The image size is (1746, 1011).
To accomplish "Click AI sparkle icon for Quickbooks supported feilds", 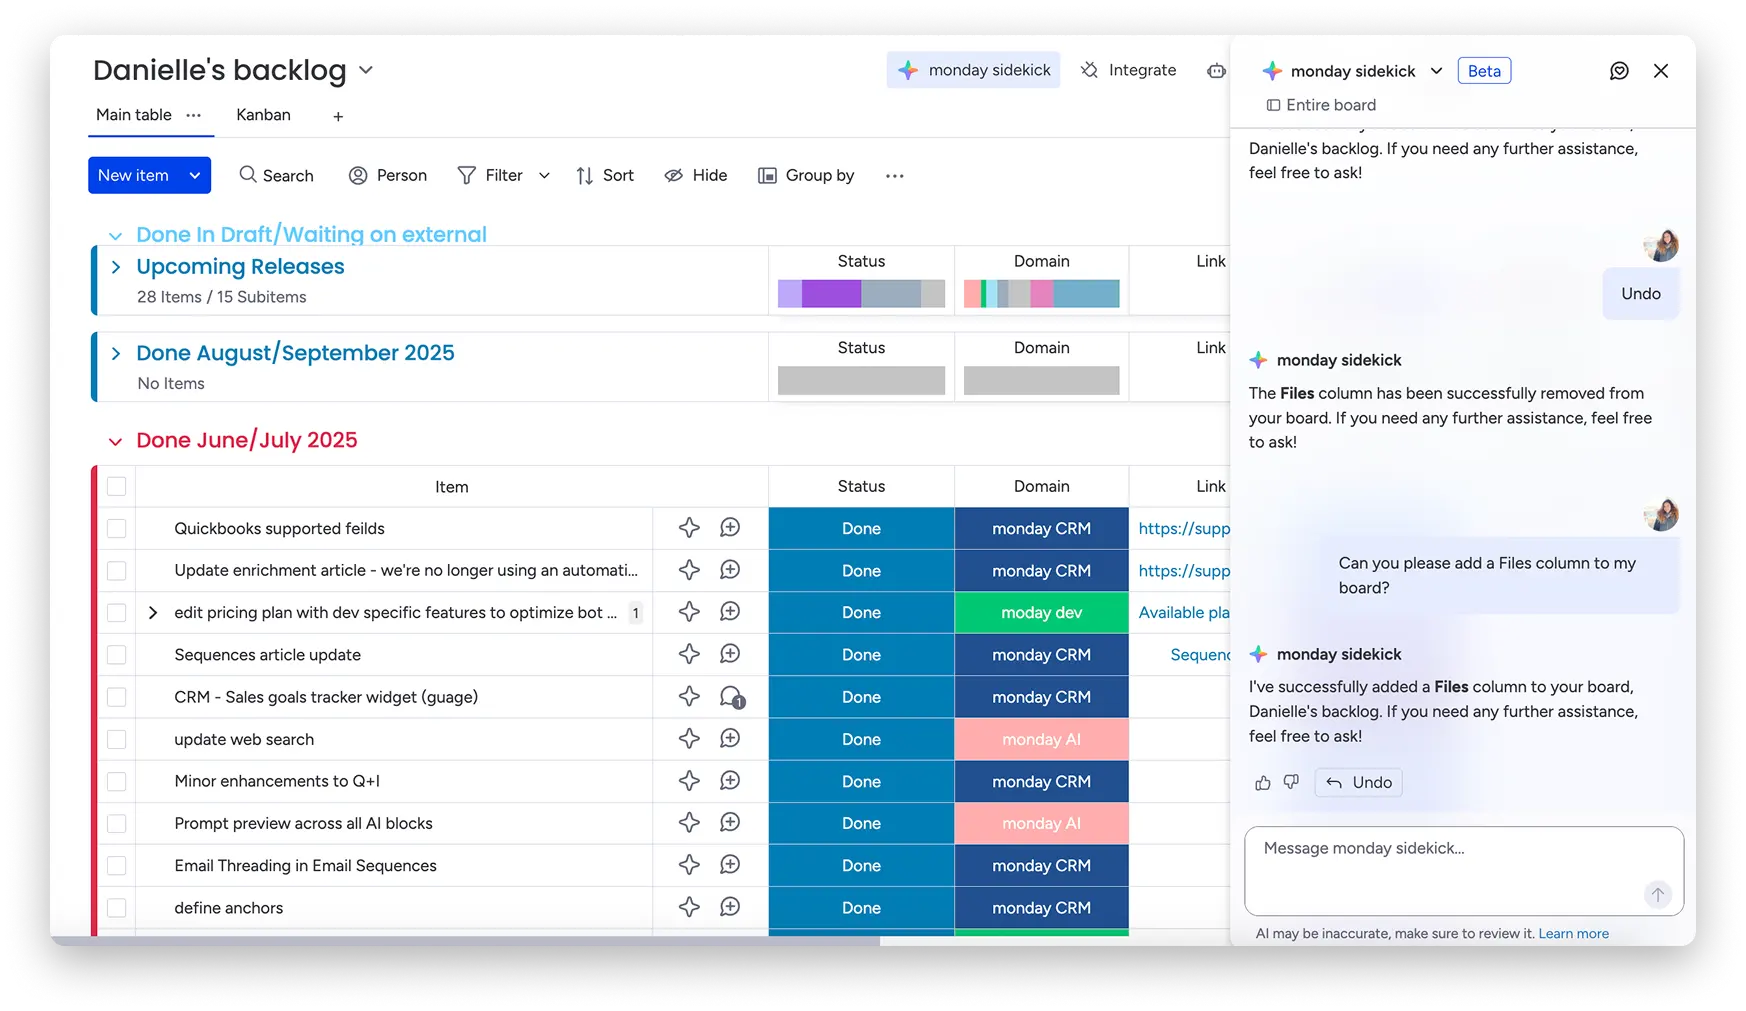I will (x=689, y=528).
